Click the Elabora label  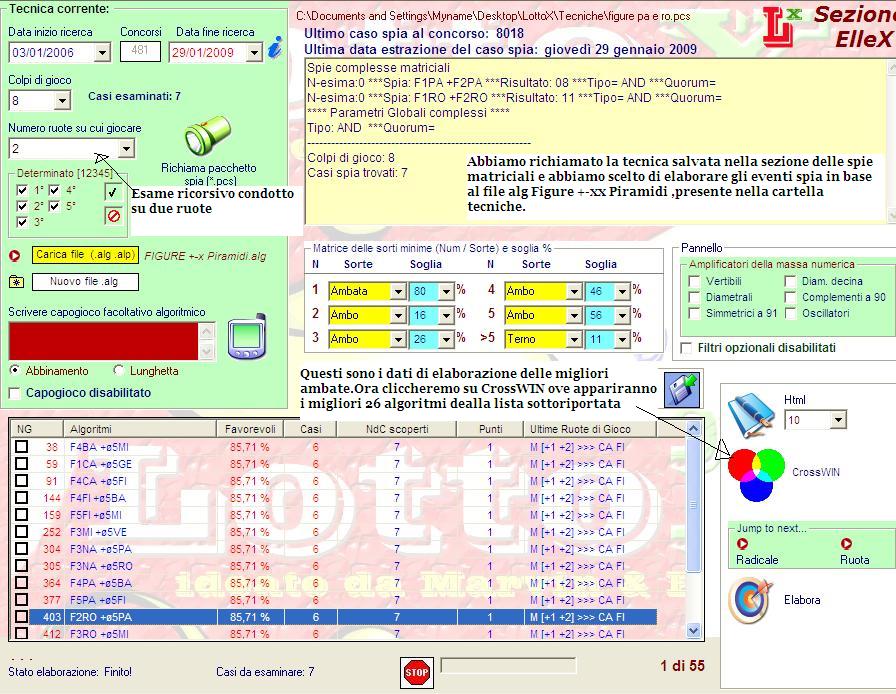(x=802, y=600)
